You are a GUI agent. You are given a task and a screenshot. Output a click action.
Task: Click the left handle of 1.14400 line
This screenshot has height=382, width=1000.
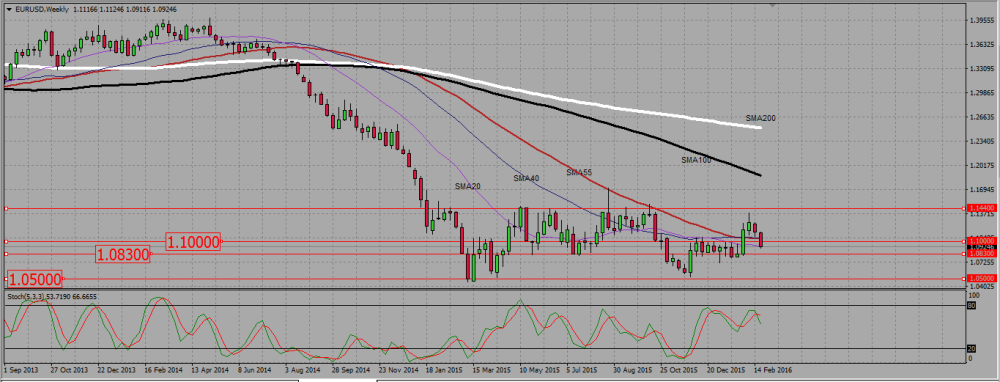tap(6, 209)
